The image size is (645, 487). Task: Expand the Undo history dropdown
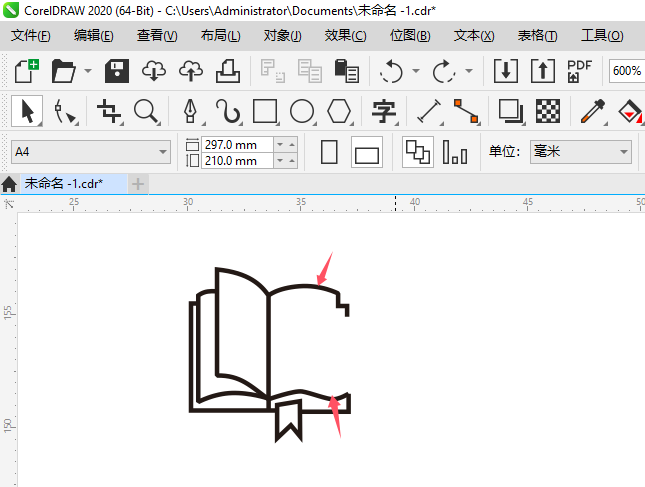[415, 71]
